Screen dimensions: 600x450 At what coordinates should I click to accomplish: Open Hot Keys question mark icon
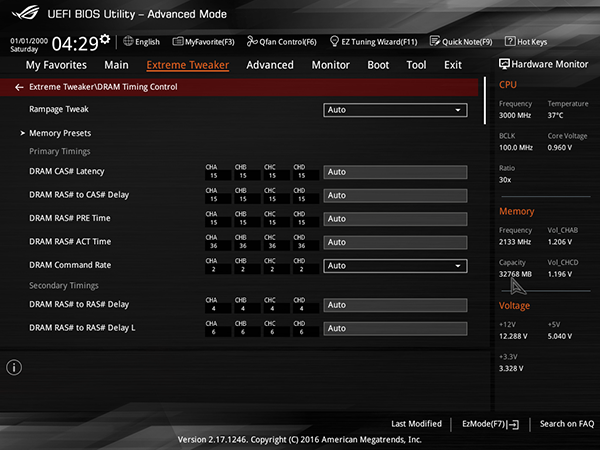pos(510,41)
